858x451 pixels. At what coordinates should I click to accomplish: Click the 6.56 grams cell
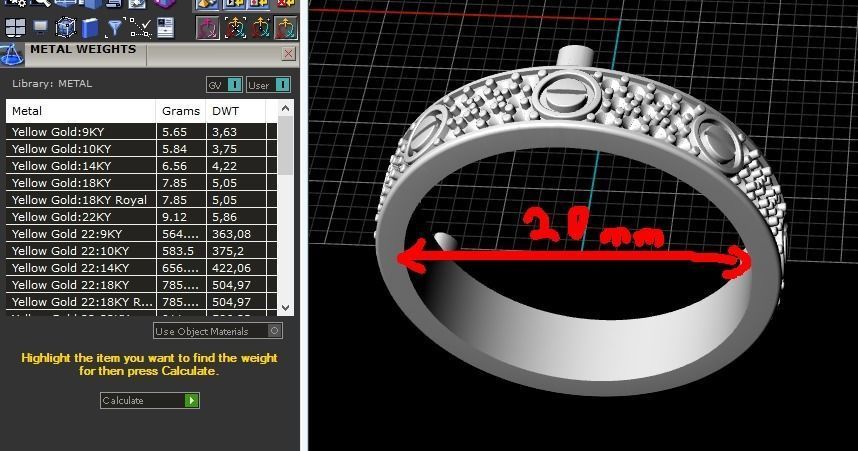pyautogui.click(x=181, y=166)
